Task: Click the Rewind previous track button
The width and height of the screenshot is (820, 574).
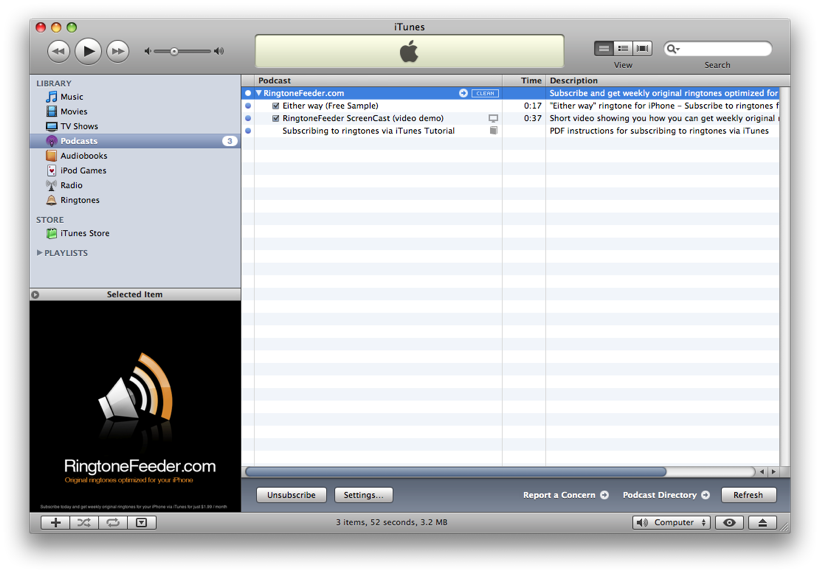Action: tap(59, 51)
